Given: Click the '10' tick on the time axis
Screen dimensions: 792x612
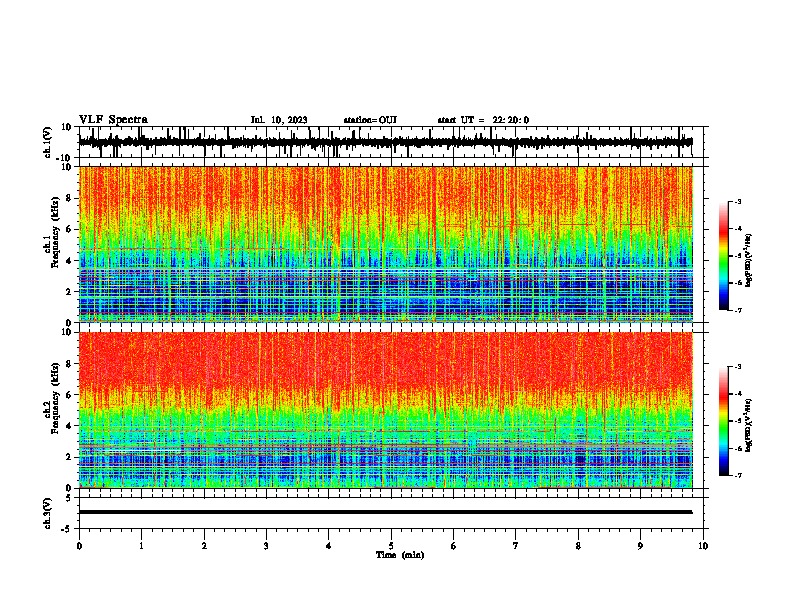Looking at the screenshot, I should [703, 546].
